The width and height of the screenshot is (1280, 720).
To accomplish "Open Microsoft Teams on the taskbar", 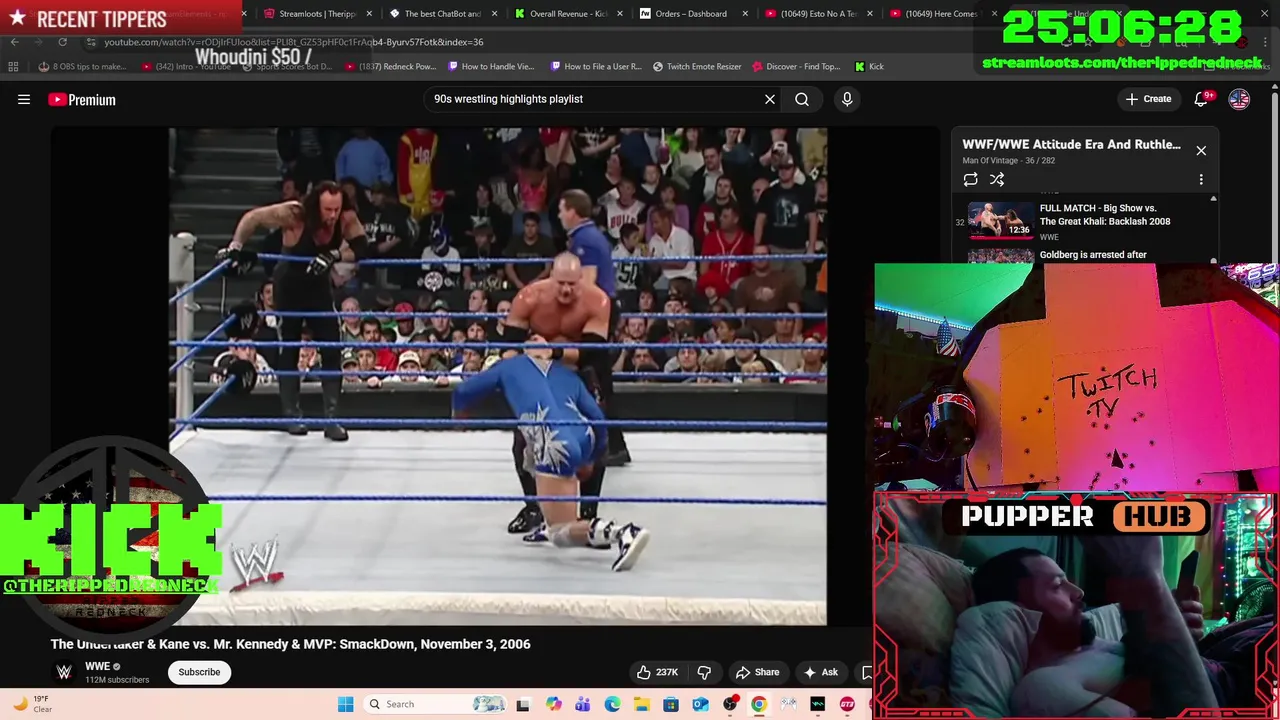I will [582, 704].
